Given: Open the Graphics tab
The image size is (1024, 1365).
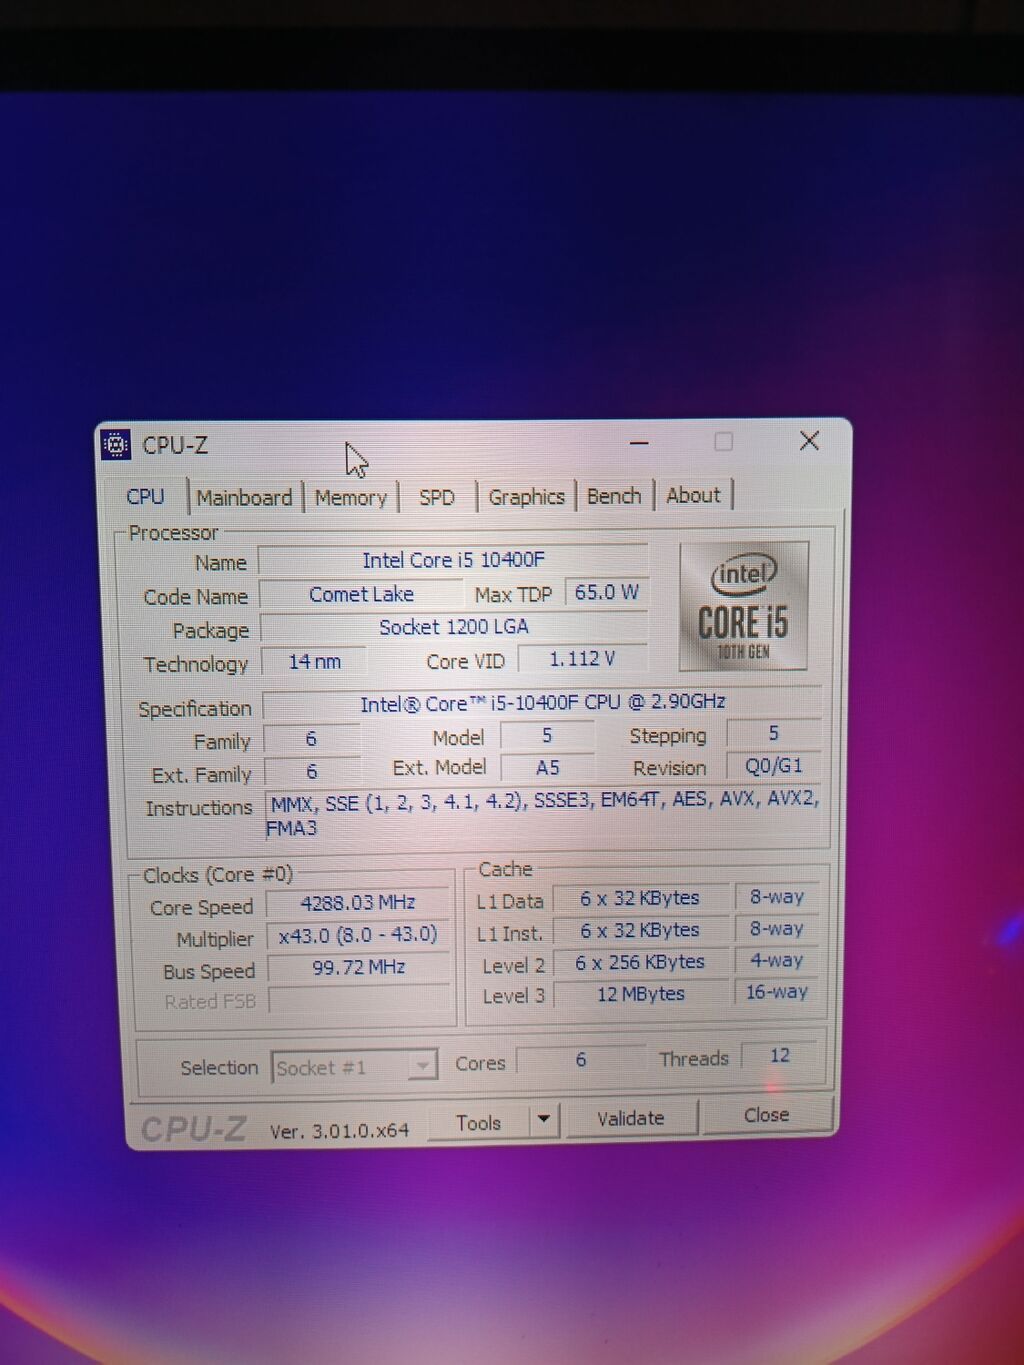Looking at the screenshot, I should click(x=526, y=496).
